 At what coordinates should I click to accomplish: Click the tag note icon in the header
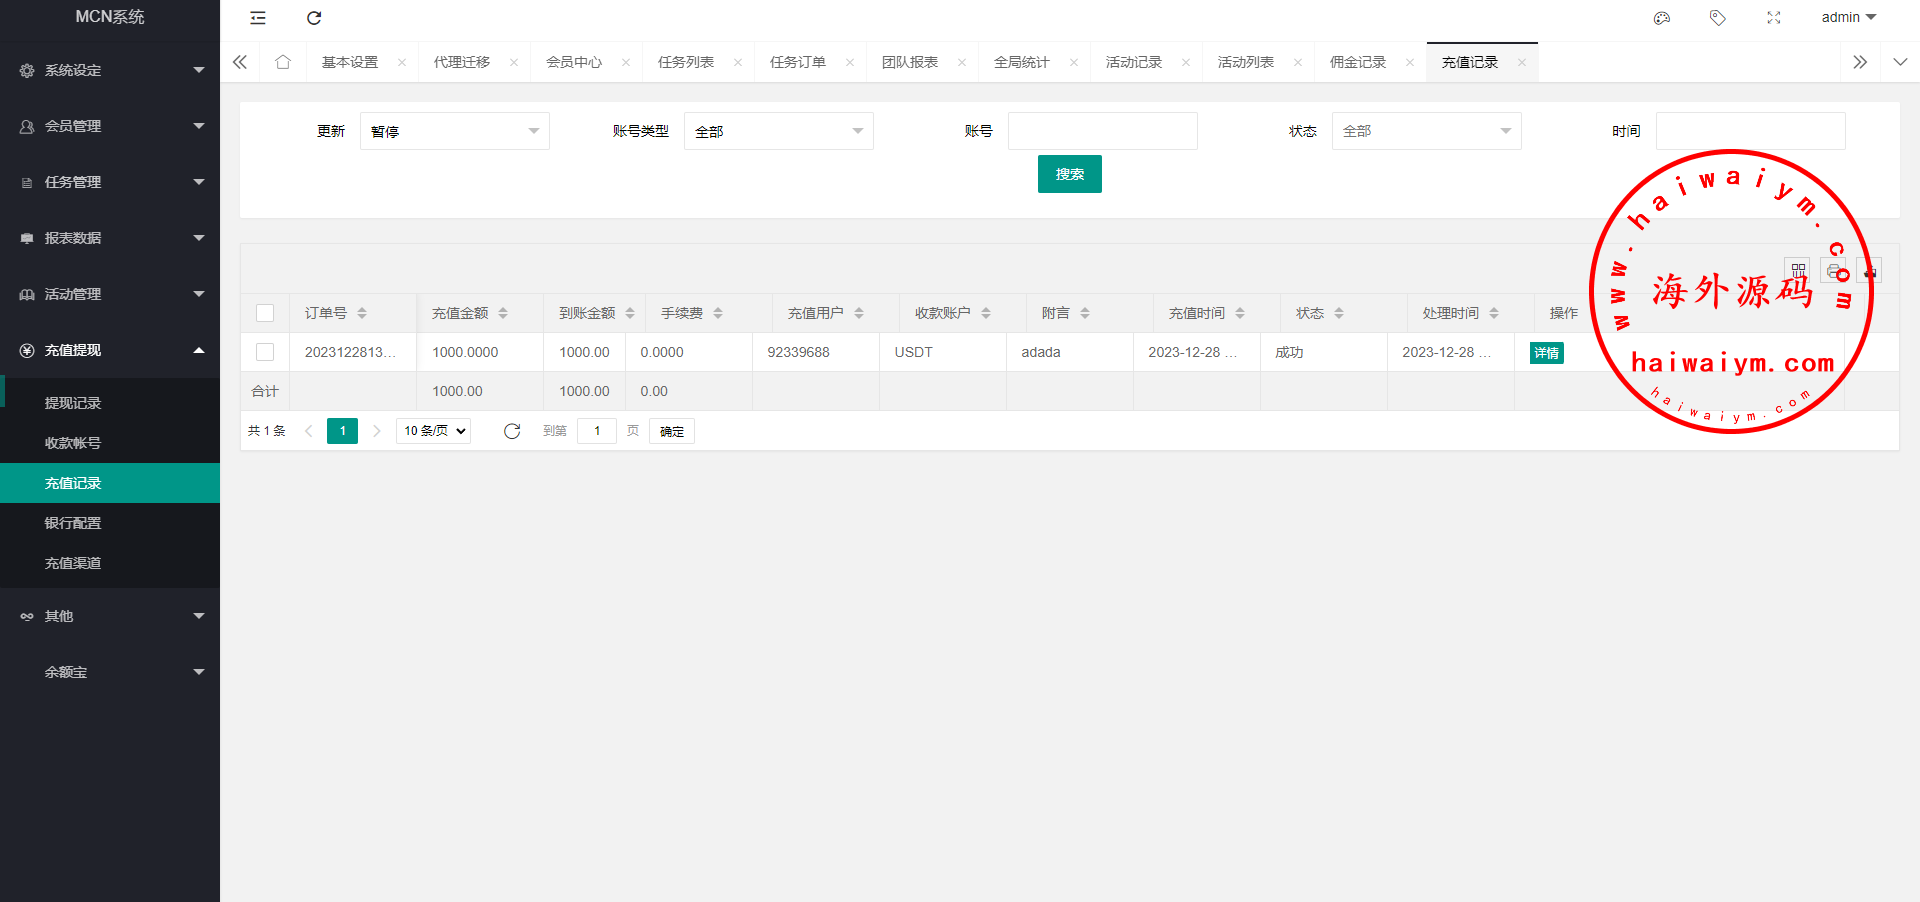1717,18
